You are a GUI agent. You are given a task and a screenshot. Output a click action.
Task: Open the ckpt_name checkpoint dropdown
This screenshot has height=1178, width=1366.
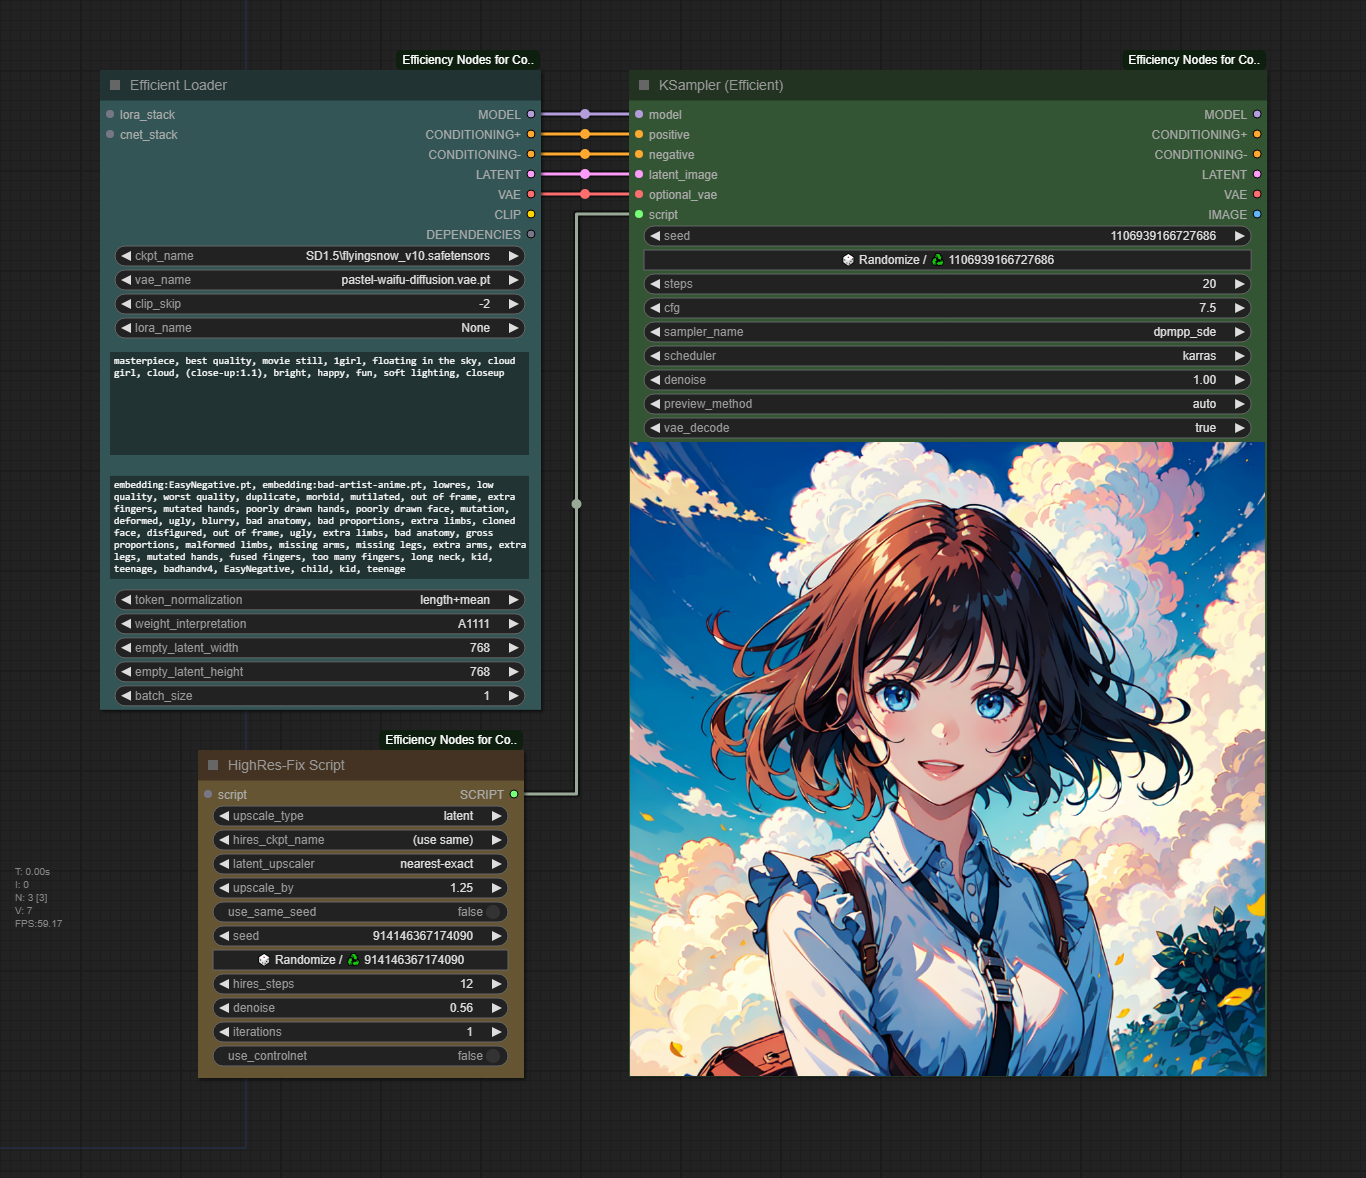pyautogui.click(x=320, y=256)
